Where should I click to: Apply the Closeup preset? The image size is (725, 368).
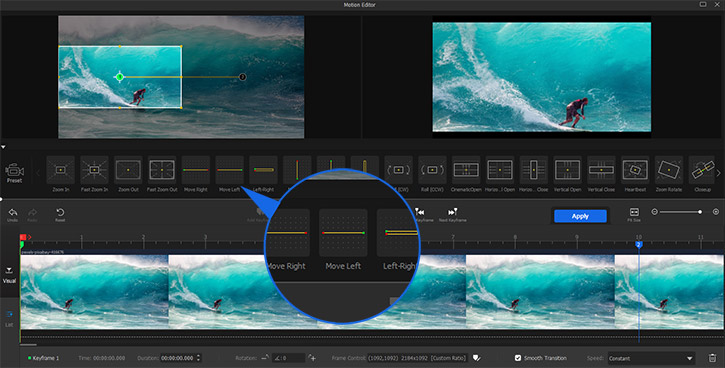(x=702, y=170)
